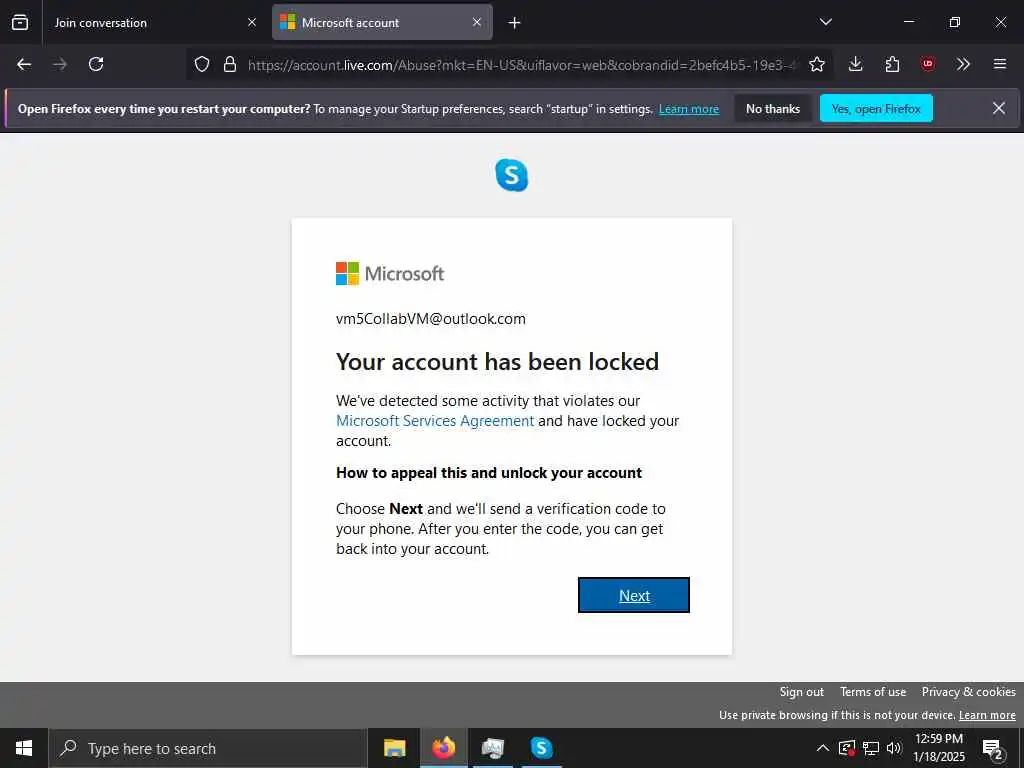This screenshot has width=1024, height=768.
Task: Follow the private browsing Learn more link
Action: click(x=987, y=715)
